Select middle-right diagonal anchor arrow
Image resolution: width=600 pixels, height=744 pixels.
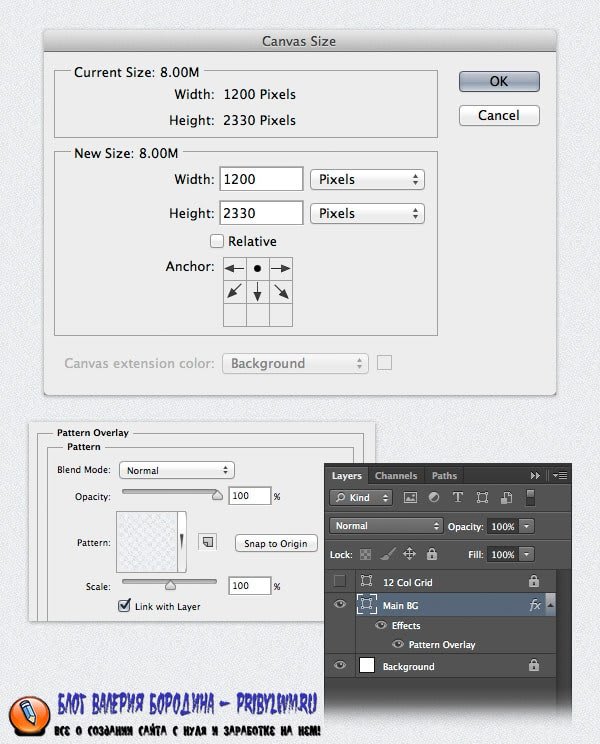pyautogui.click(x=281, y=291)
